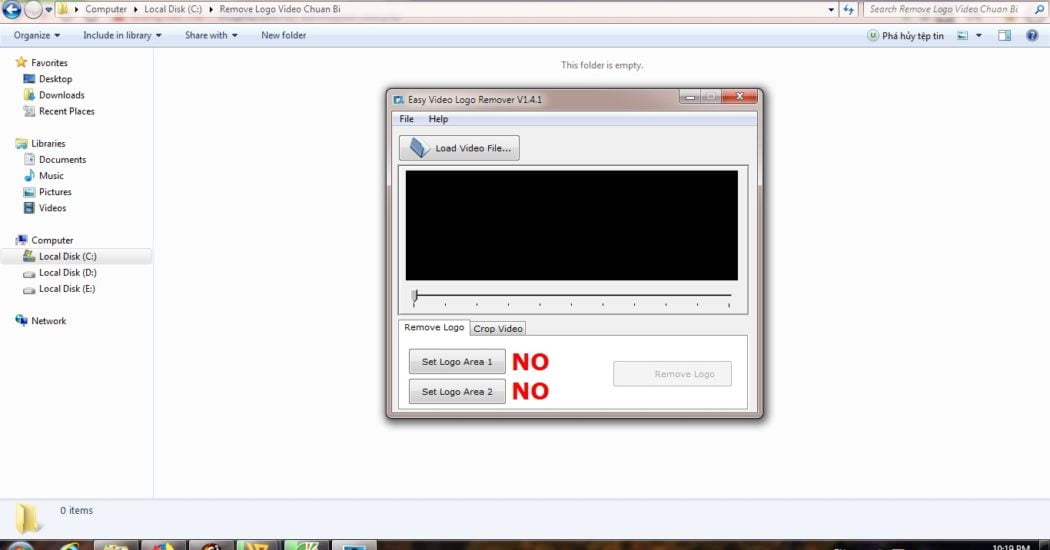Click New folder in Explorer toolbar

click(x=283, y=36)
